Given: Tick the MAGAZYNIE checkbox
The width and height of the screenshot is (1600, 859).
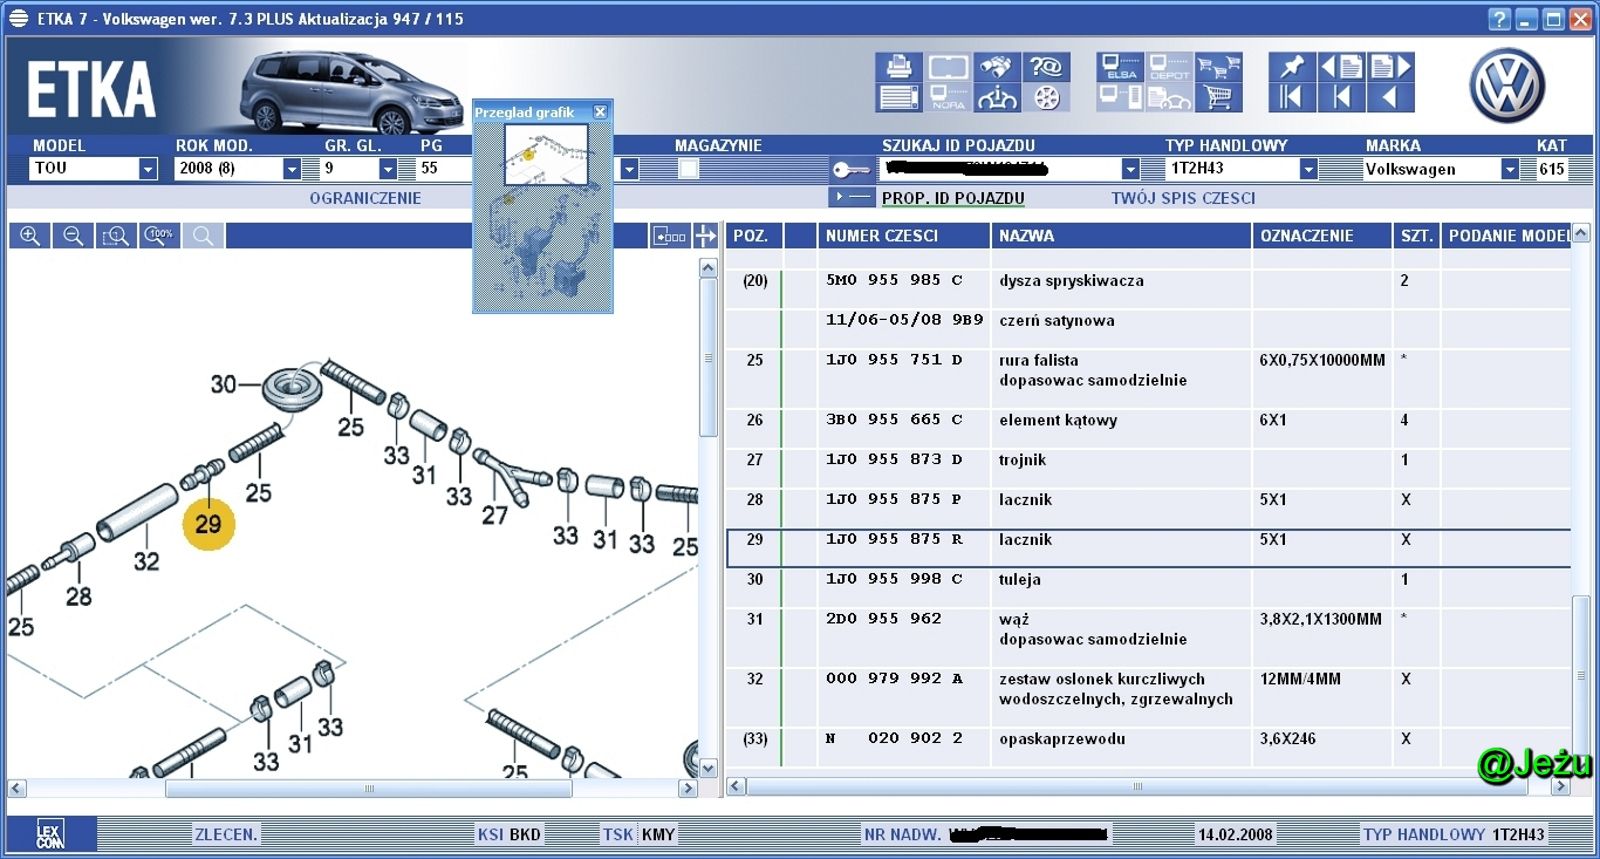Looking at the screenshot, I should pos(688,169).
